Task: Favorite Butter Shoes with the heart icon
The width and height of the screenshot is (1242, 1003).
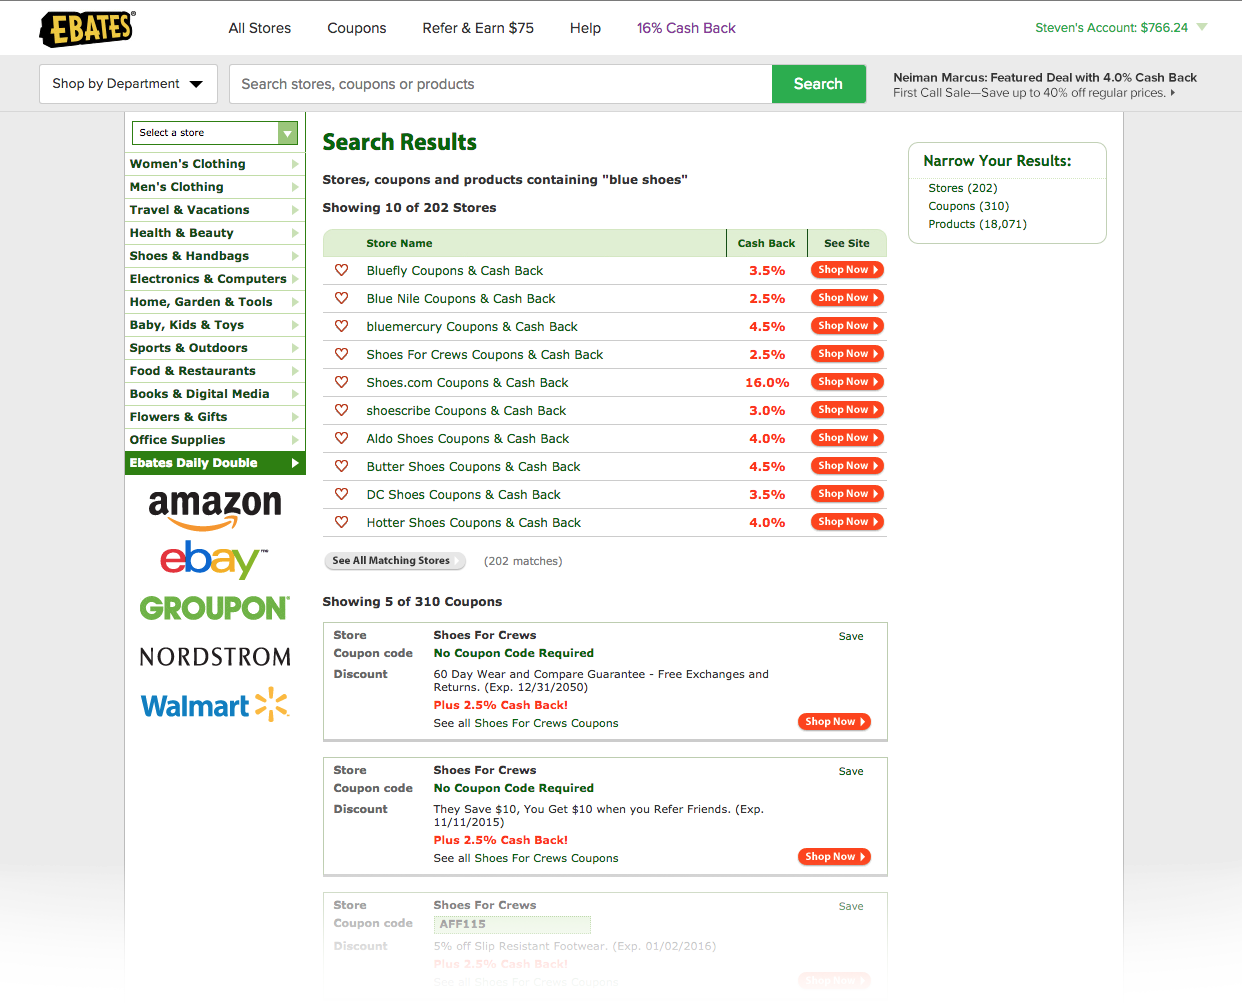Action: [341, 466]
